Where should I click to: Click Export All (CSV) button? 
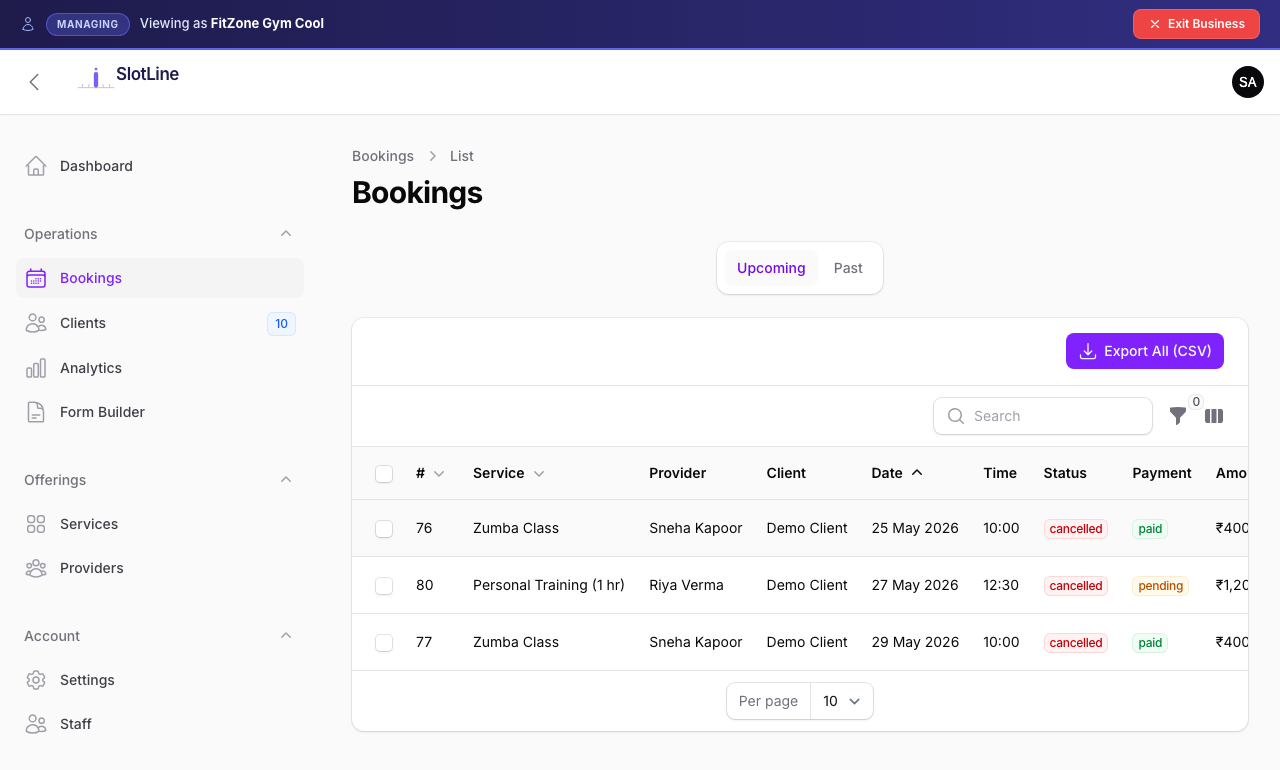tap(1145, 351)
